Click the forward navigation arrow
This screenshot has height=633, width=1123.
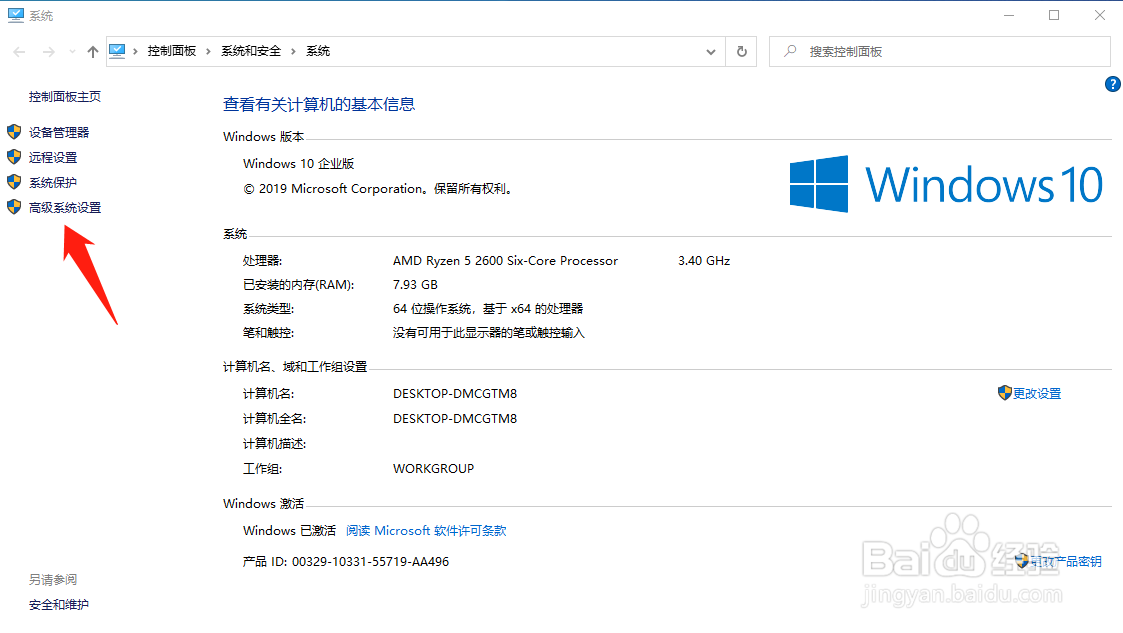click(x=48, y=52)
